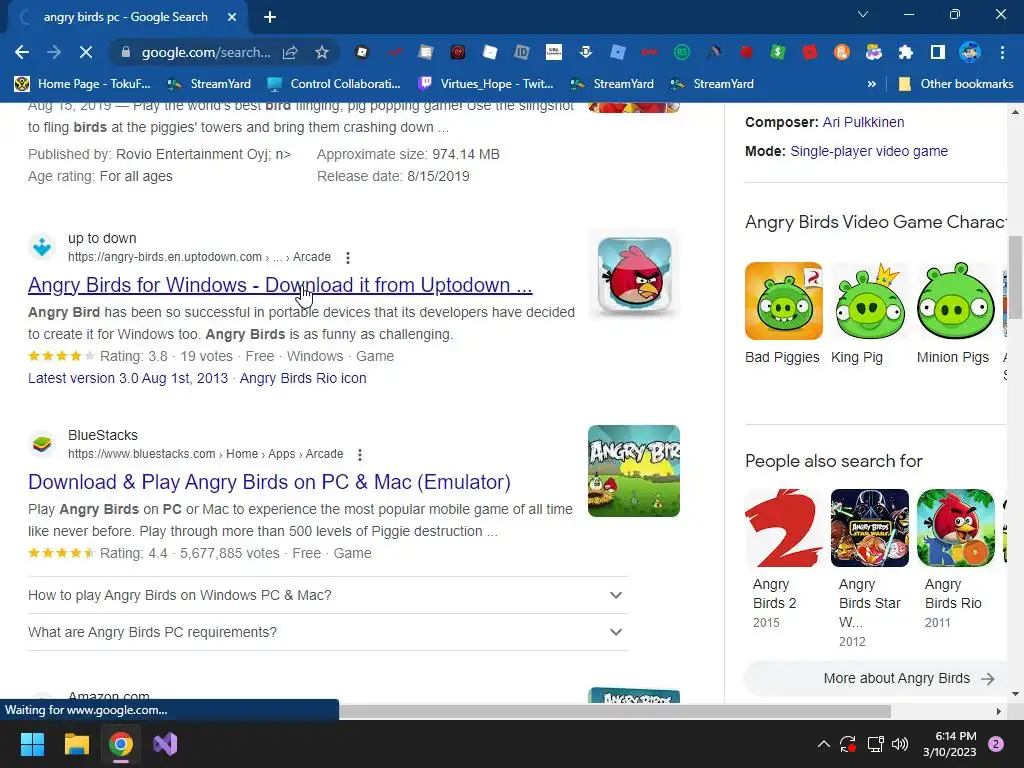Open Download & Play Angry Birds BlueStacks link
1024x768 pixels.
click(x=269, y=482)
